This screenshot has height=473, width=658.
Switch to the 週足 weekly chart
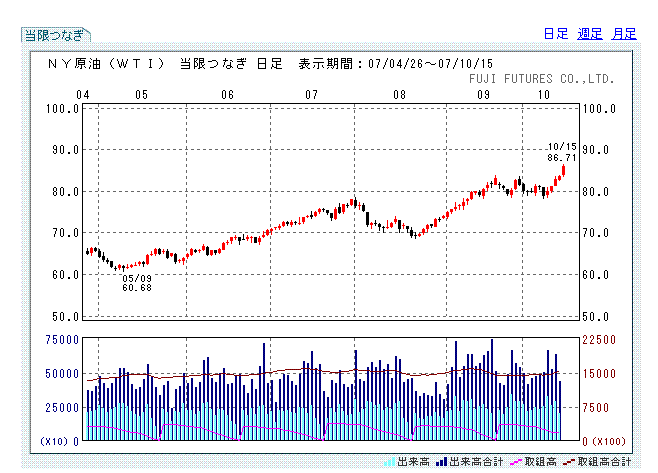[x=590, y=34]
